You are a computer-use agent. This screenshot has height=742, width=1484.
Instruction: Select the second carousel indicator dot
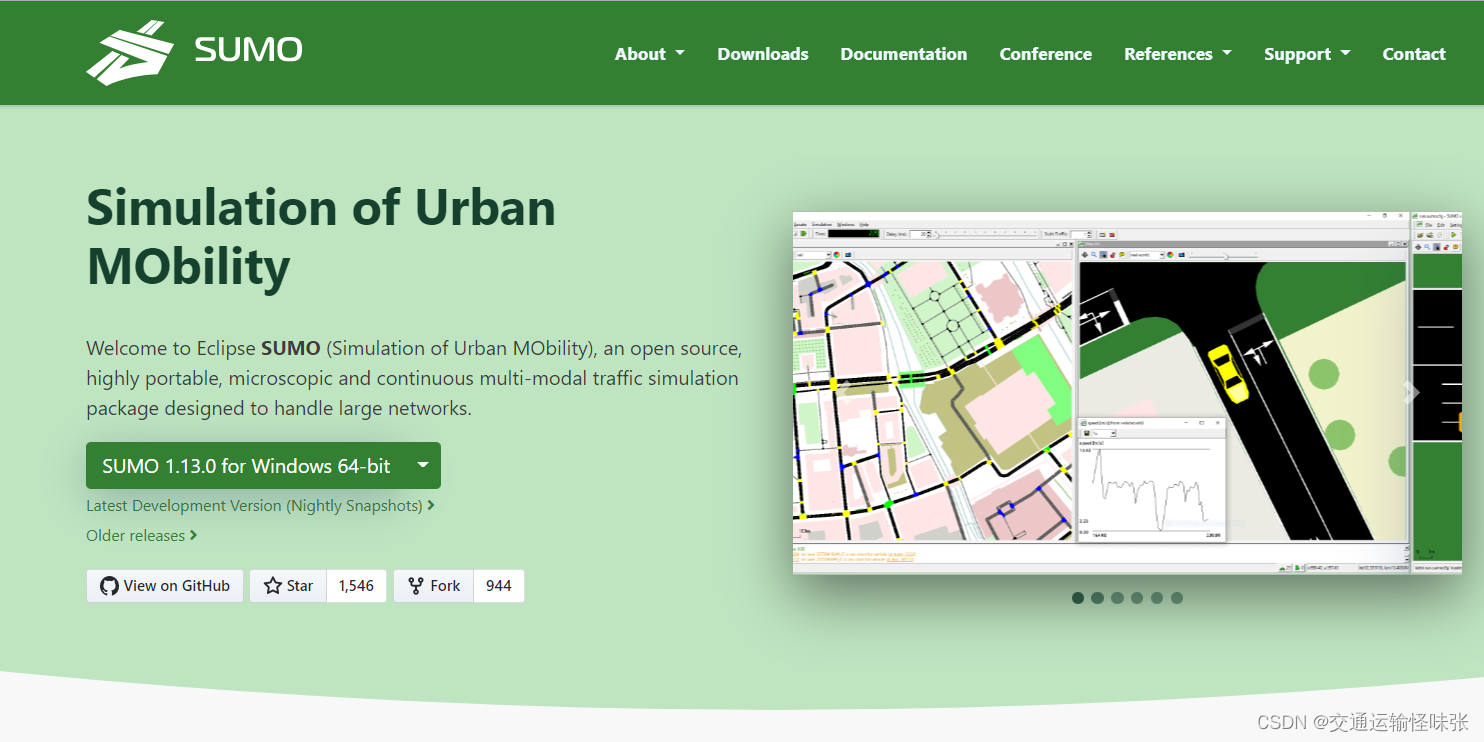coord(1098,598)
